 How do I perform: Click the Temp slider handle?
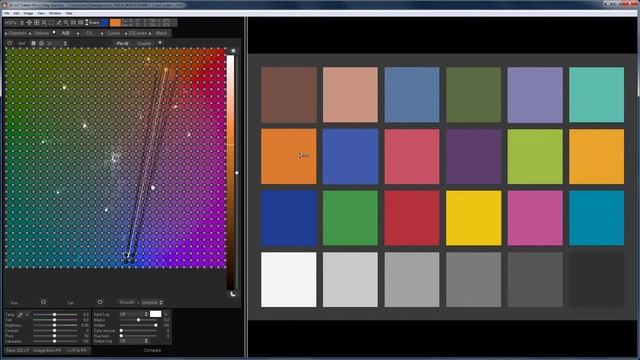point(54,315)
